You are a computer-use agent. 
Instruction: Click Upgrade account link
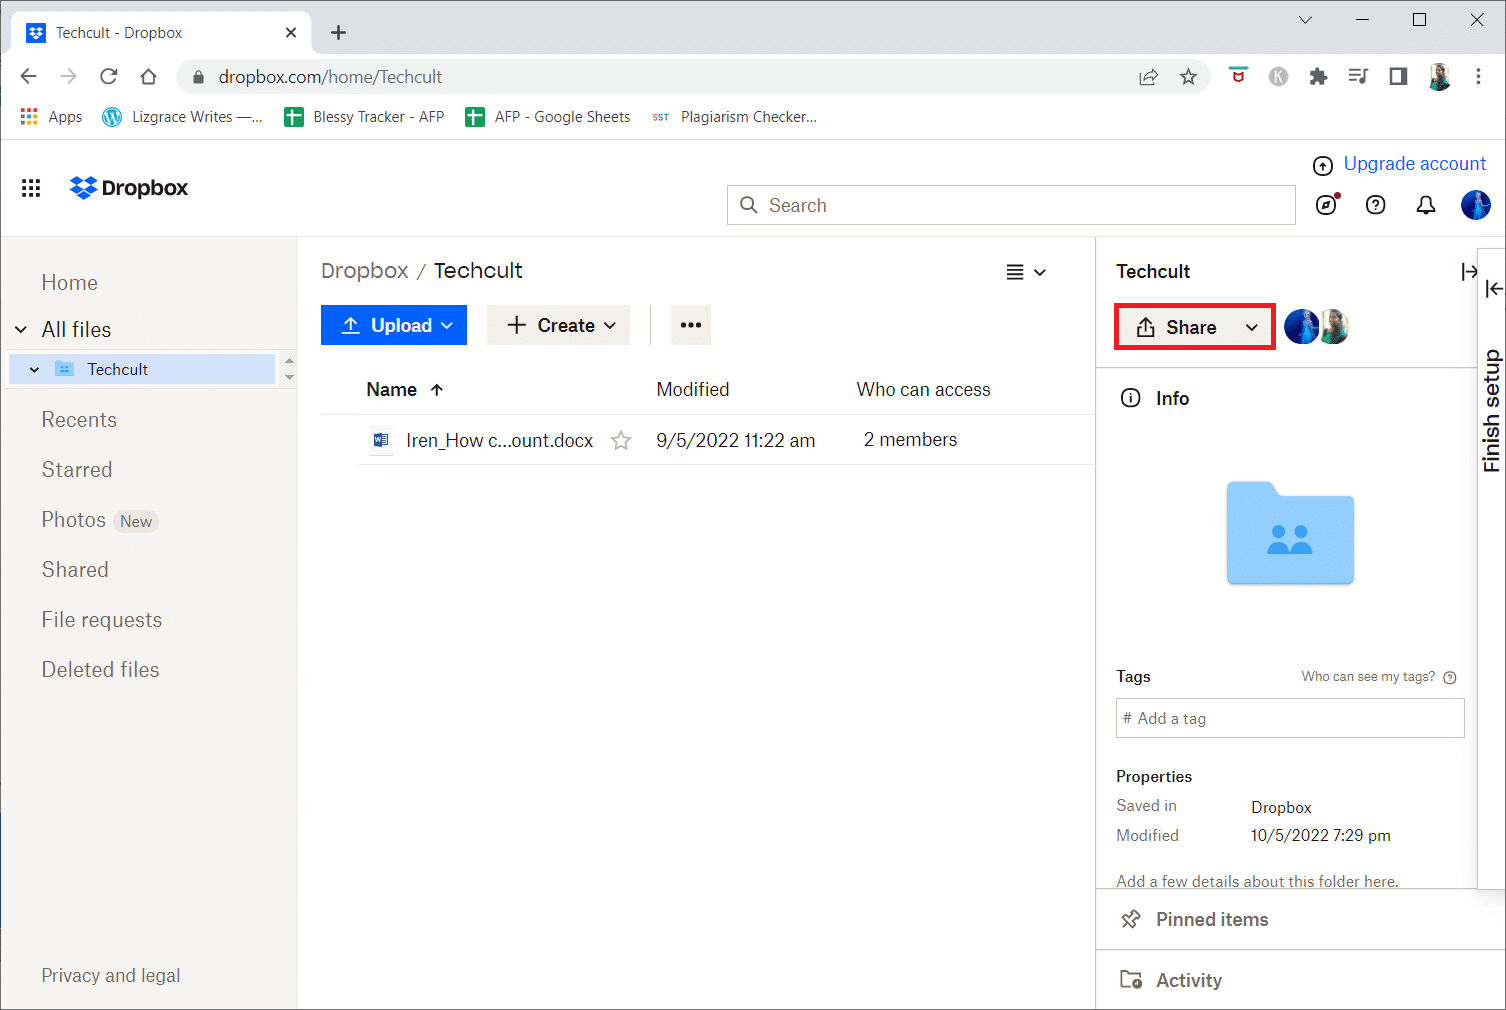[1414, 164]
